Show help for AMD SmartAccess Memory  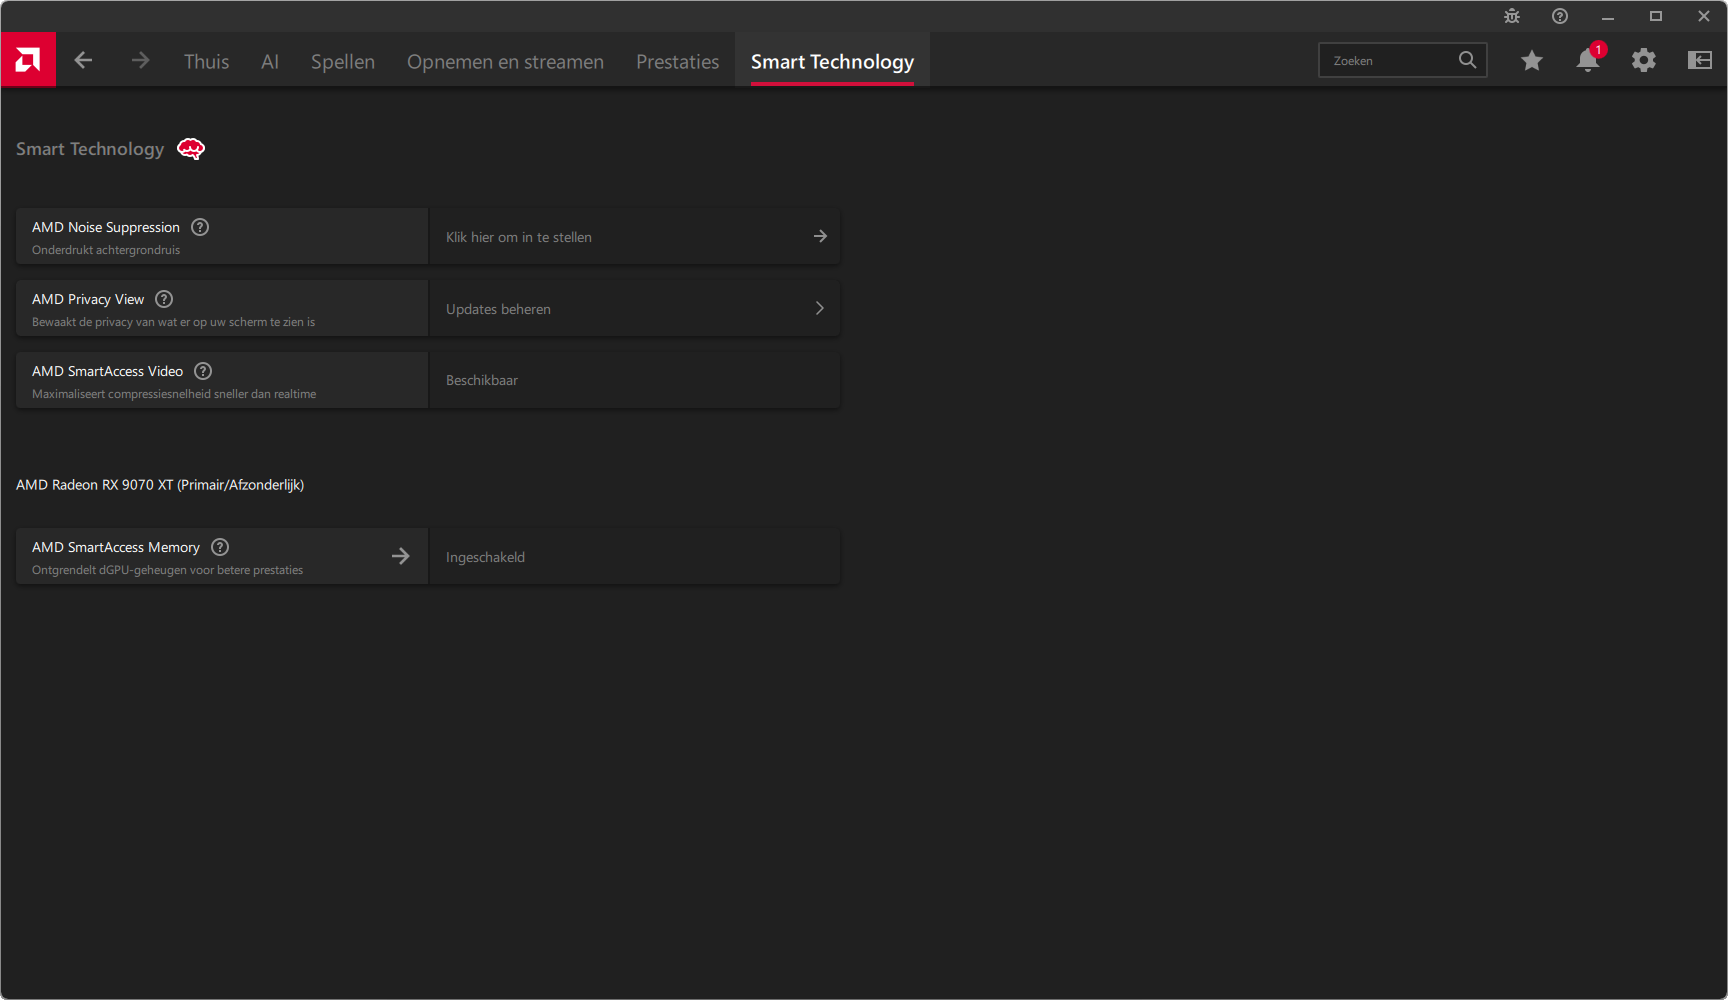pyautogui.click(x=220, y=547)
